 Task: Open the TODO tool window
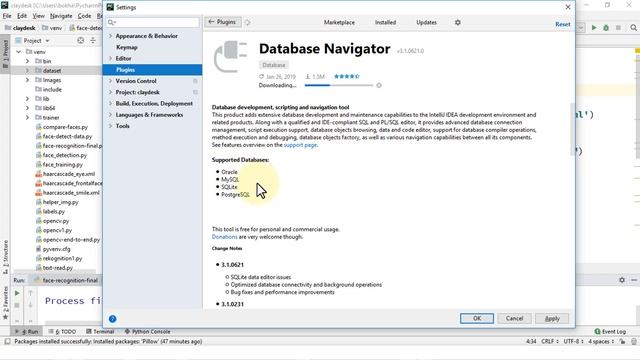tap(62, 331)
